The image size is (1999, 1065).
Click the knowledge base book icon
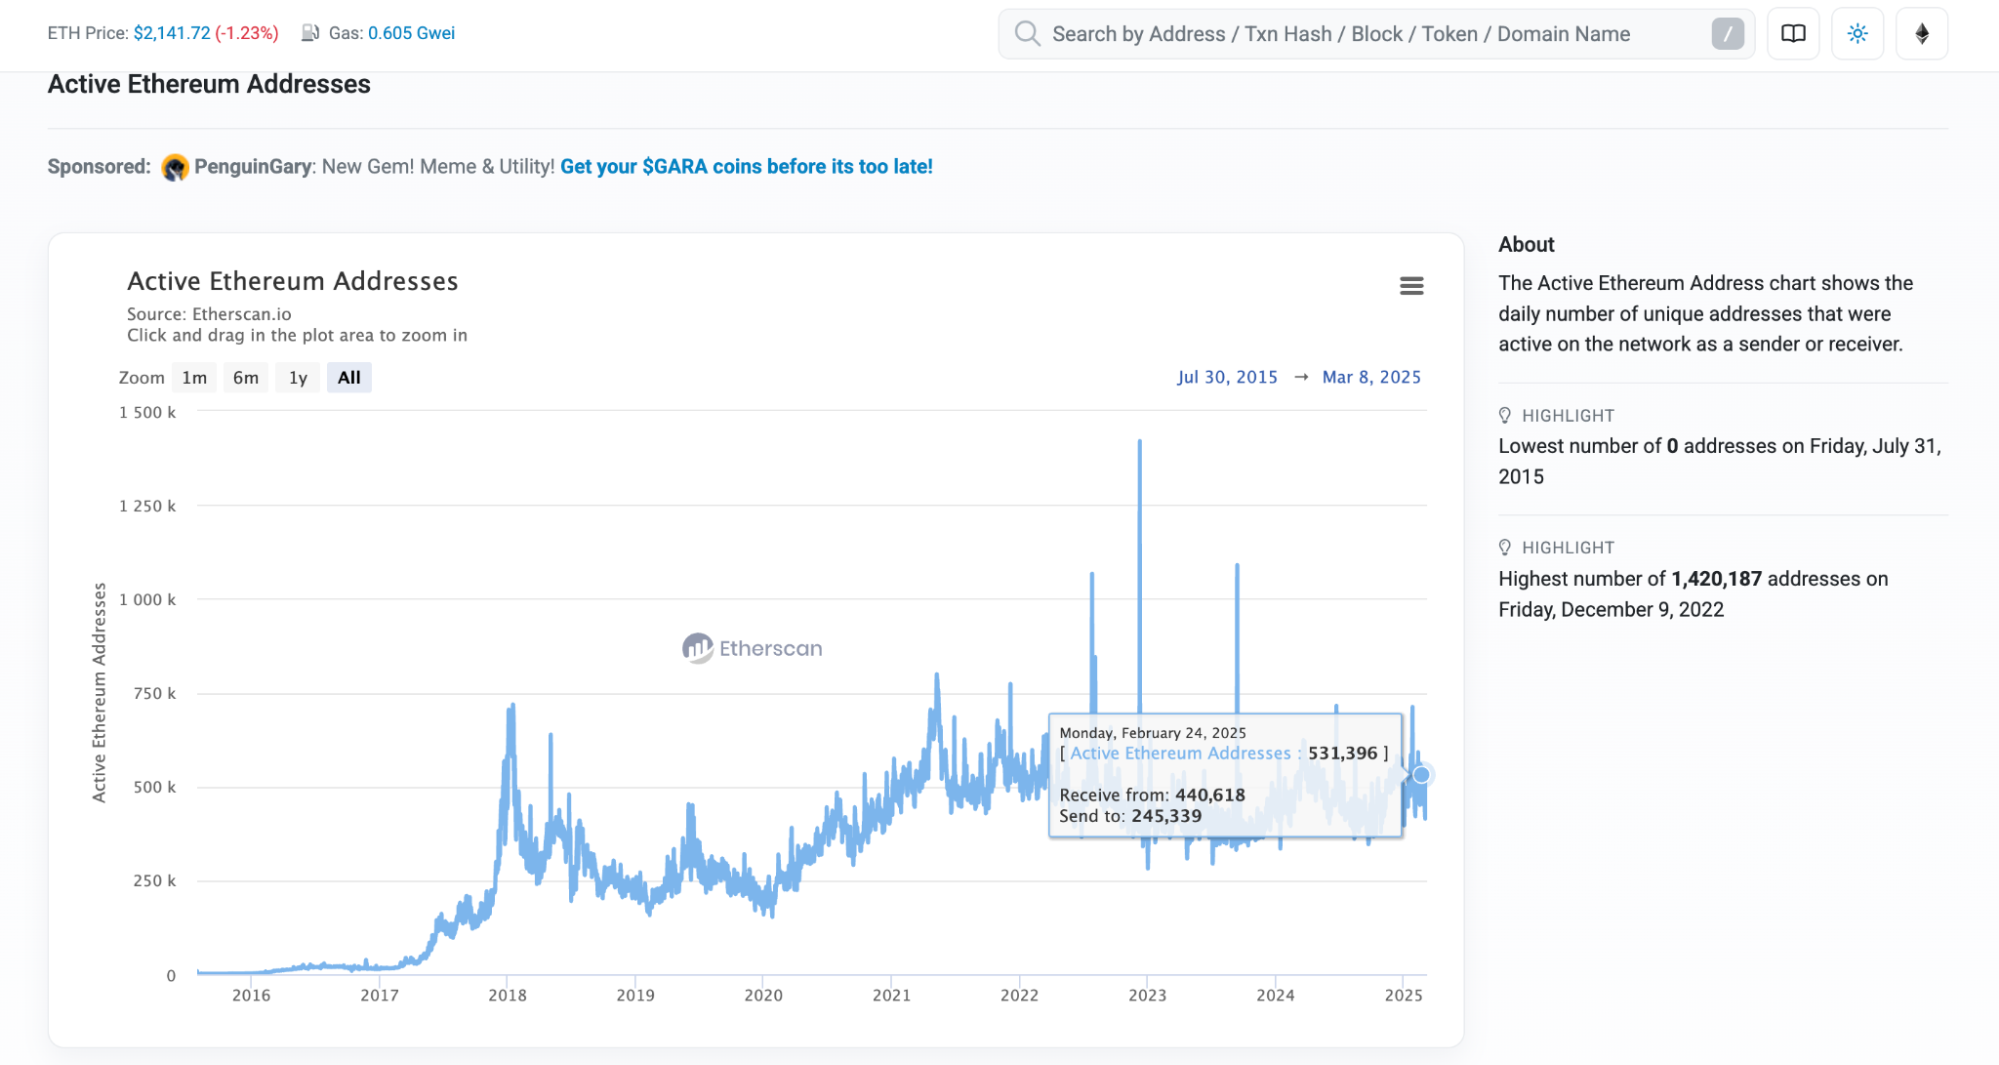pos(1793,33)
